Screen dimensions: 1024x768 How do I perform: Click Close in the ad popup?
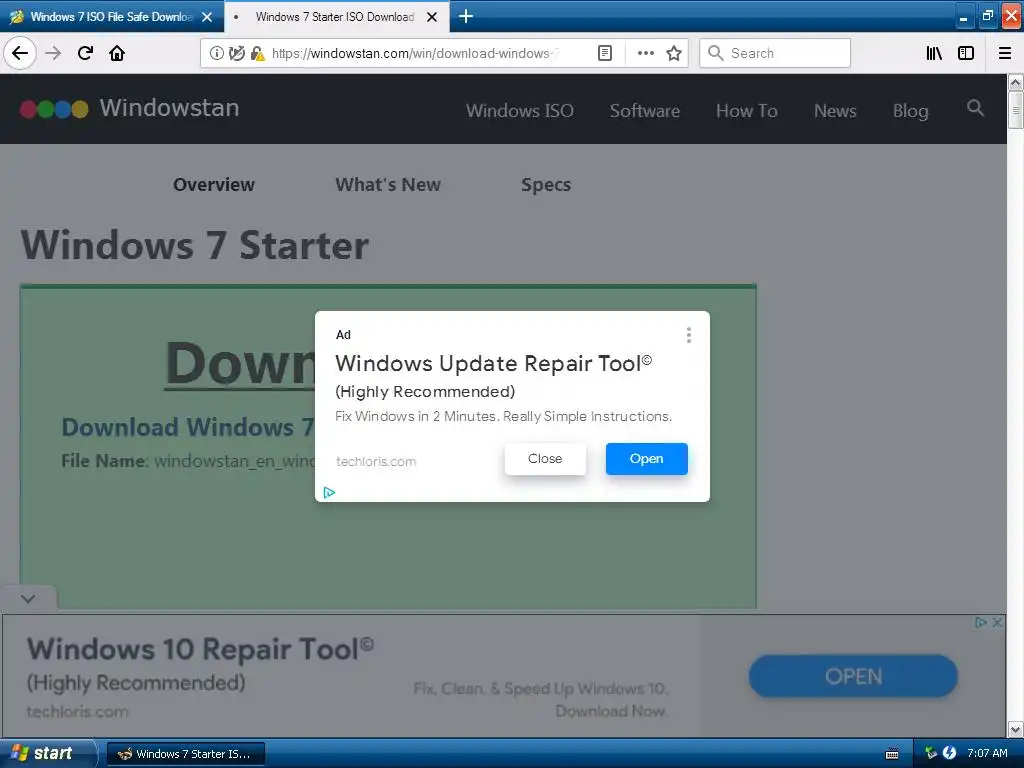(x=545, y=458)
